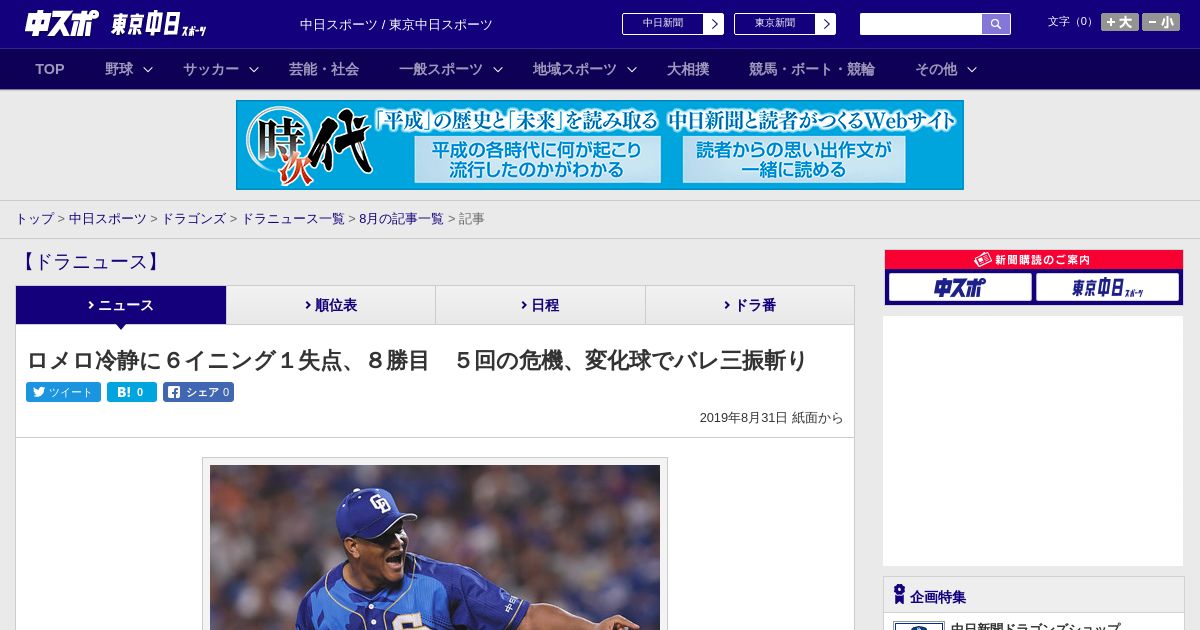Screen dimensions: 1200x630
Task: Click the arrow beside 東京新聞
Action: [825, 24]
